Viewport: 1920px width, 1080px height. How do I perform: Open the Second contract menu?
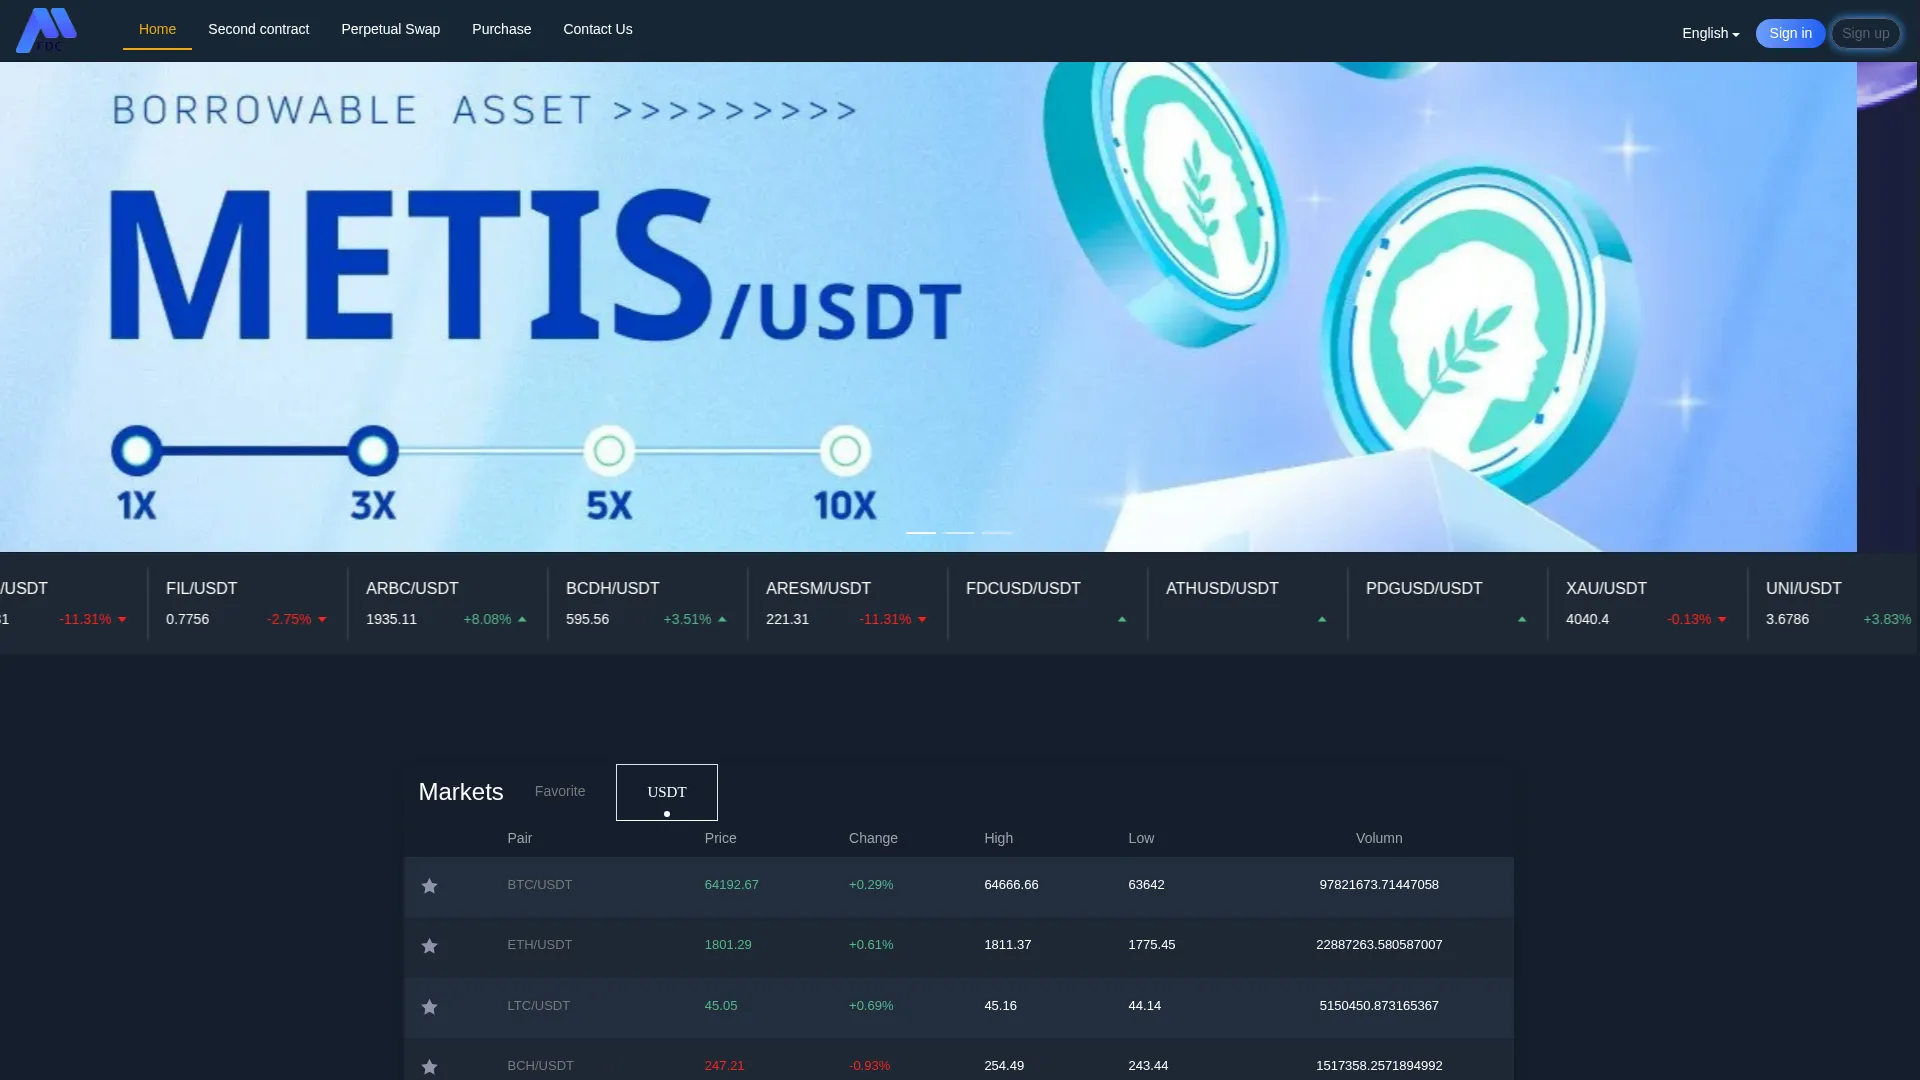pos(258,29)
